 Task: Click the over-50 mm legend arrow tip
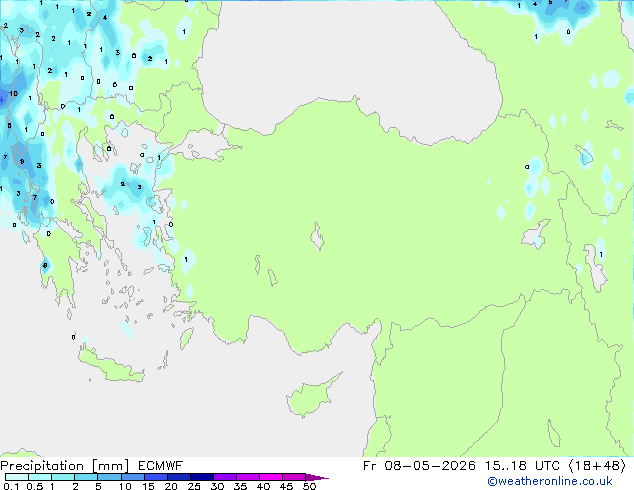click(317, 477)
